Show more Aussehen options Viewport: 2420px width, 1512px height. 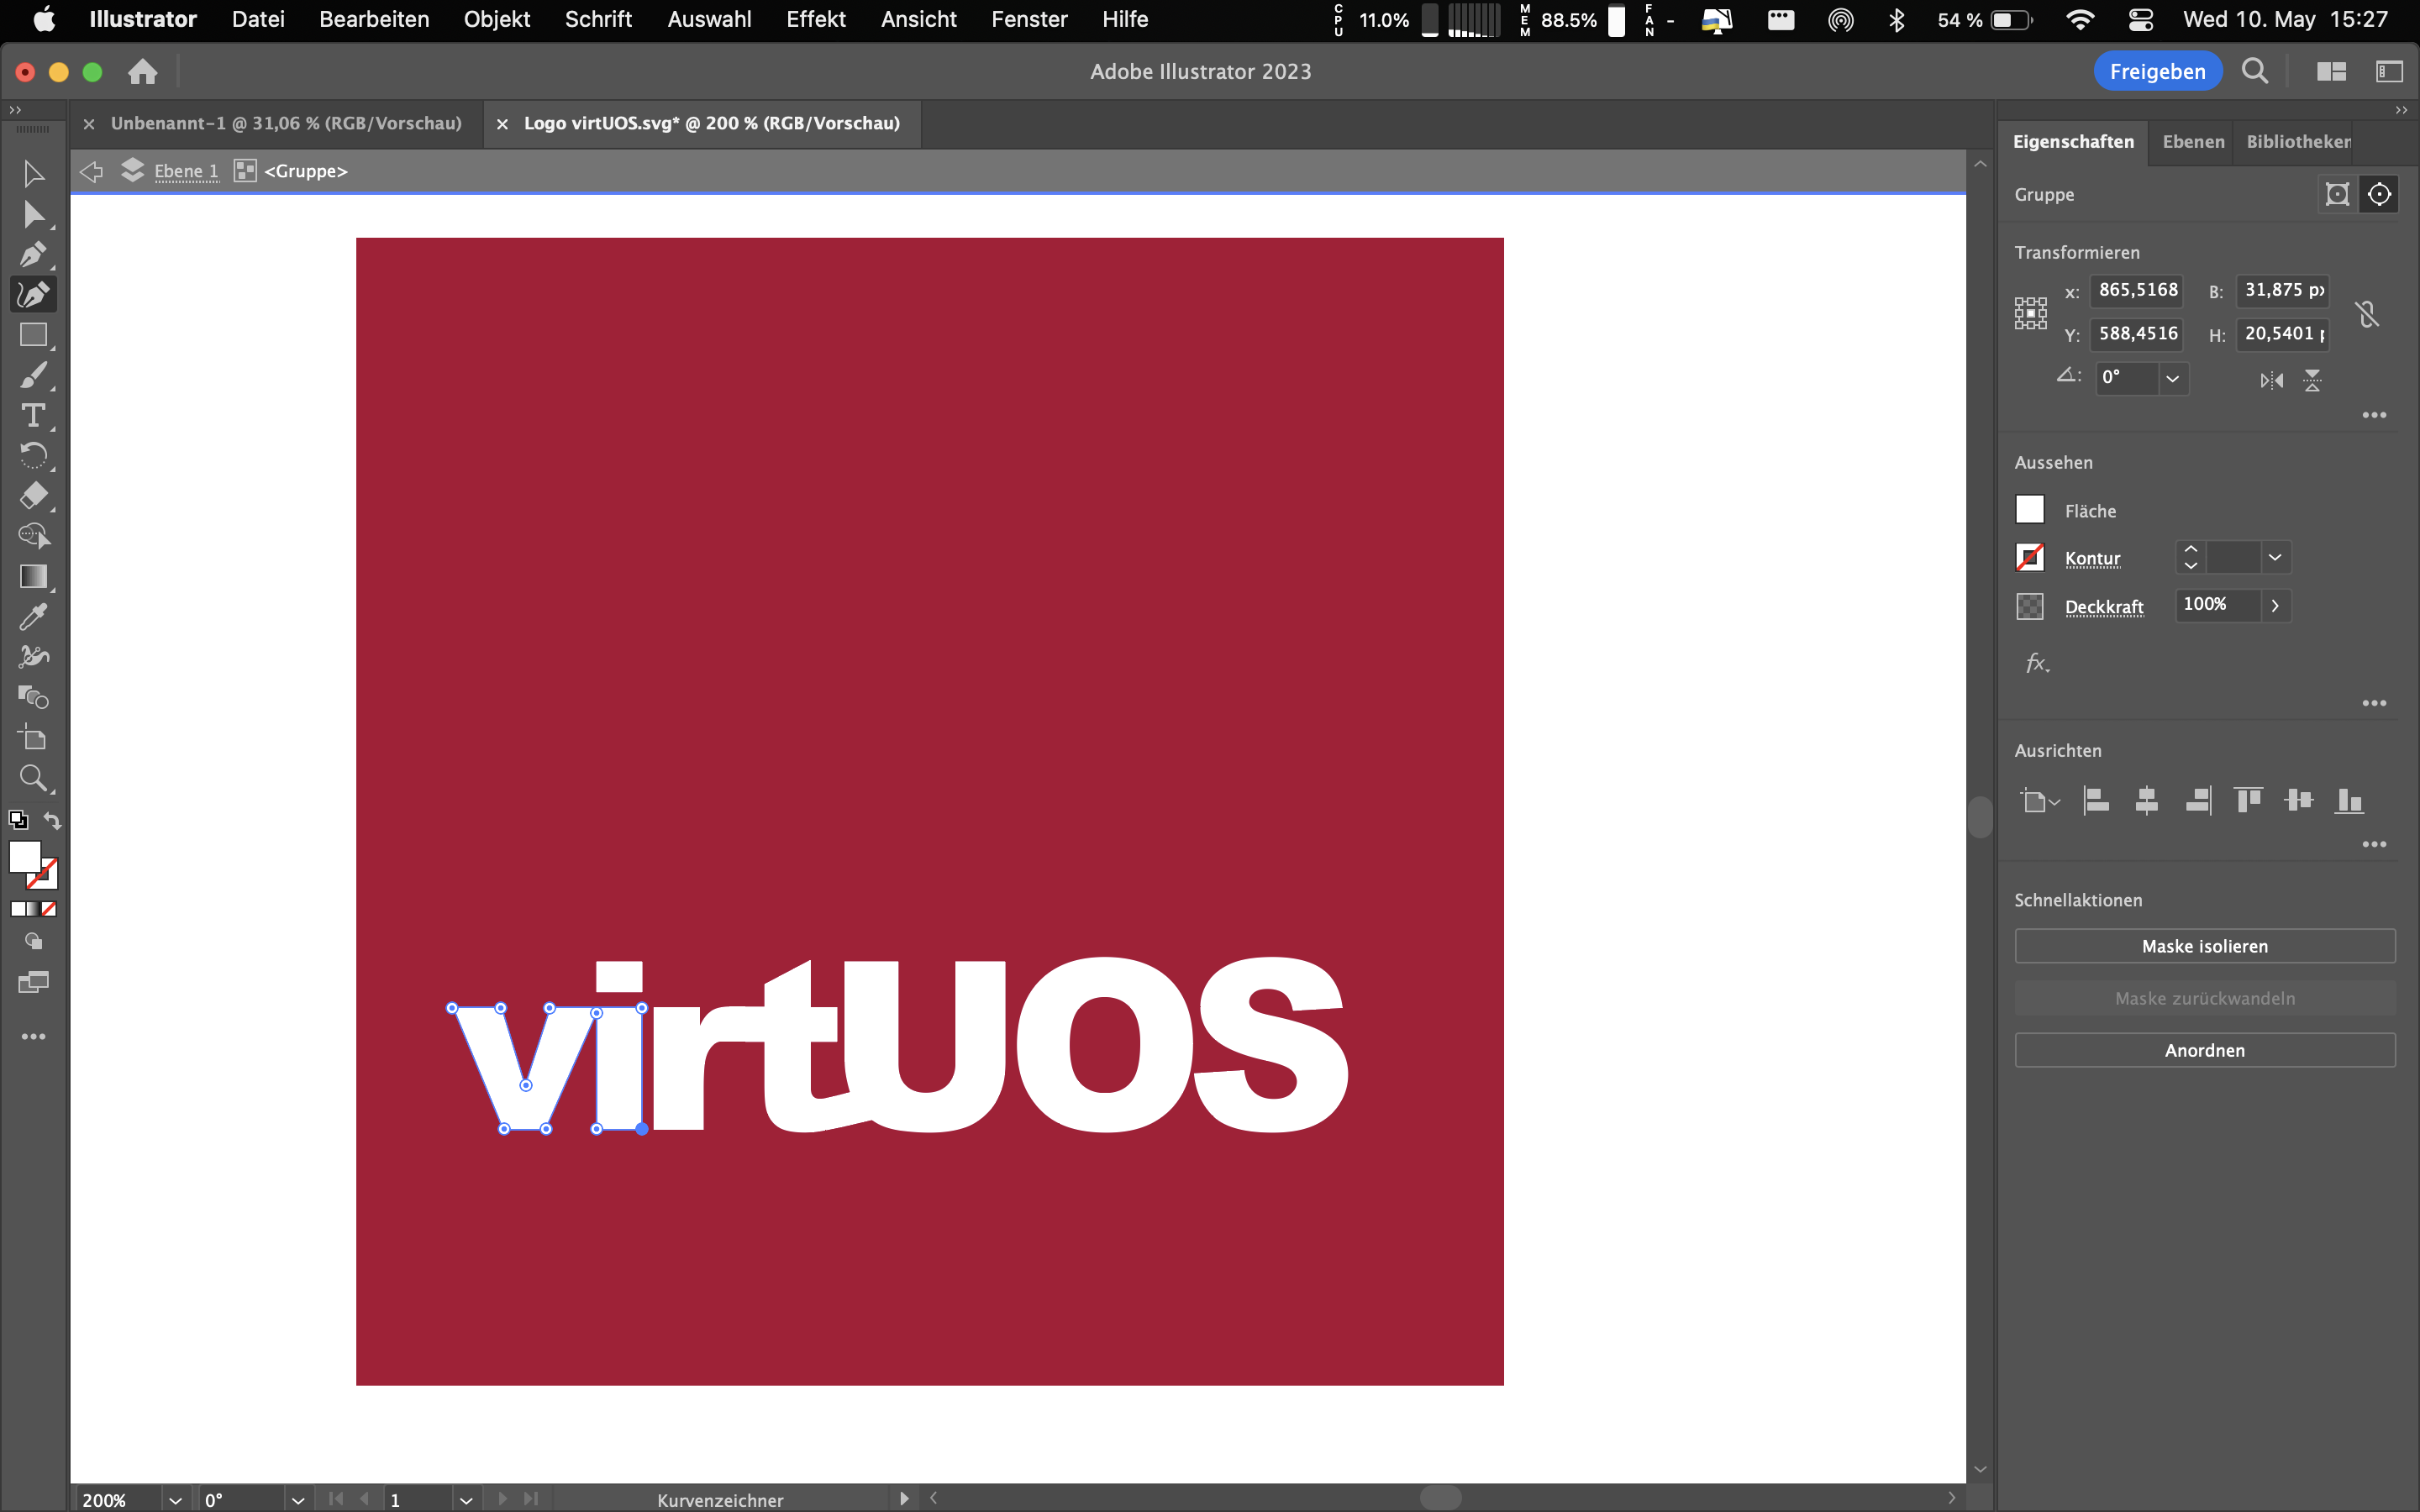tap(2374, 703)
